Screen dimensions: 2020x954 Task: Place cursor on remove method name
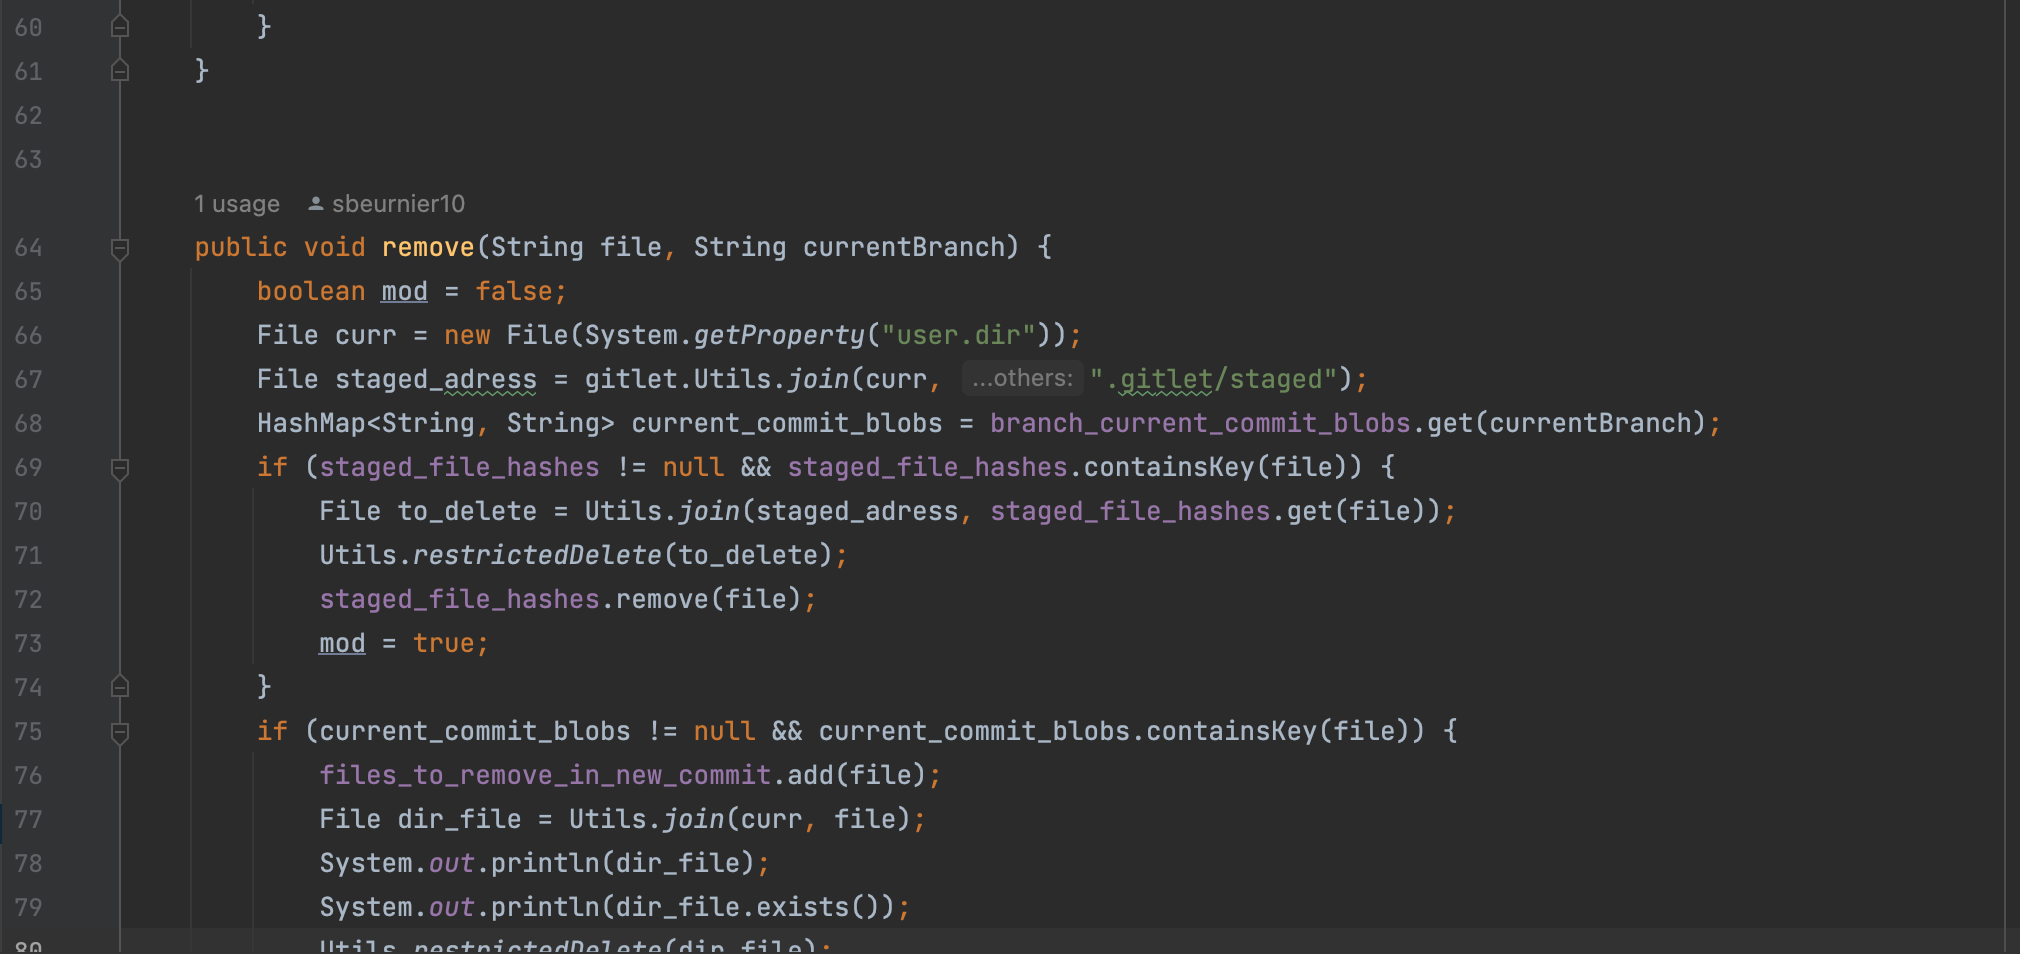[428, 247]
